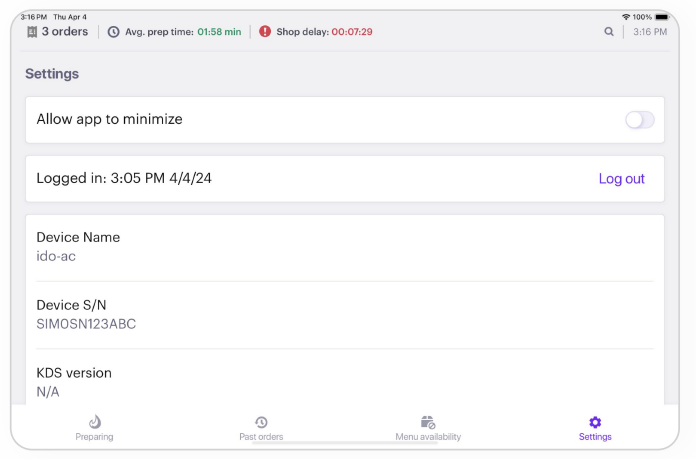The image size is (696, 459).
Task: Click the Shop delay label
Action: (302, 32)
